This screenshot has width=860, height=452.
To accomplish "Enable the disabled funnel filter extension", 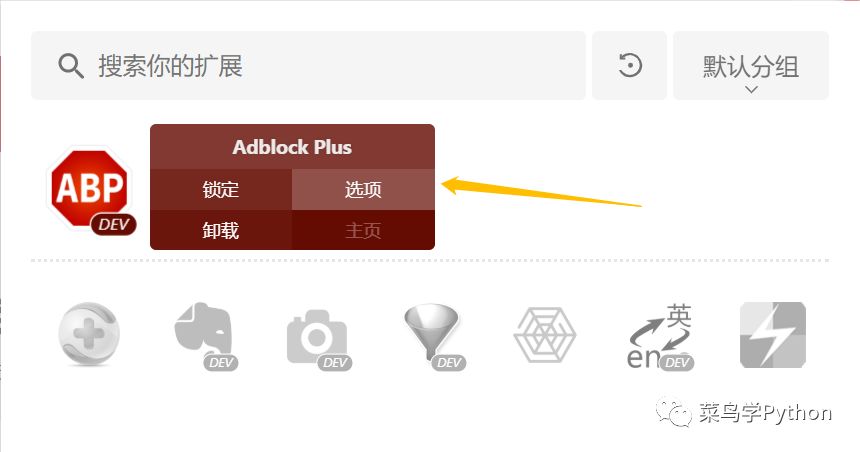I will (x=432, y=334).
